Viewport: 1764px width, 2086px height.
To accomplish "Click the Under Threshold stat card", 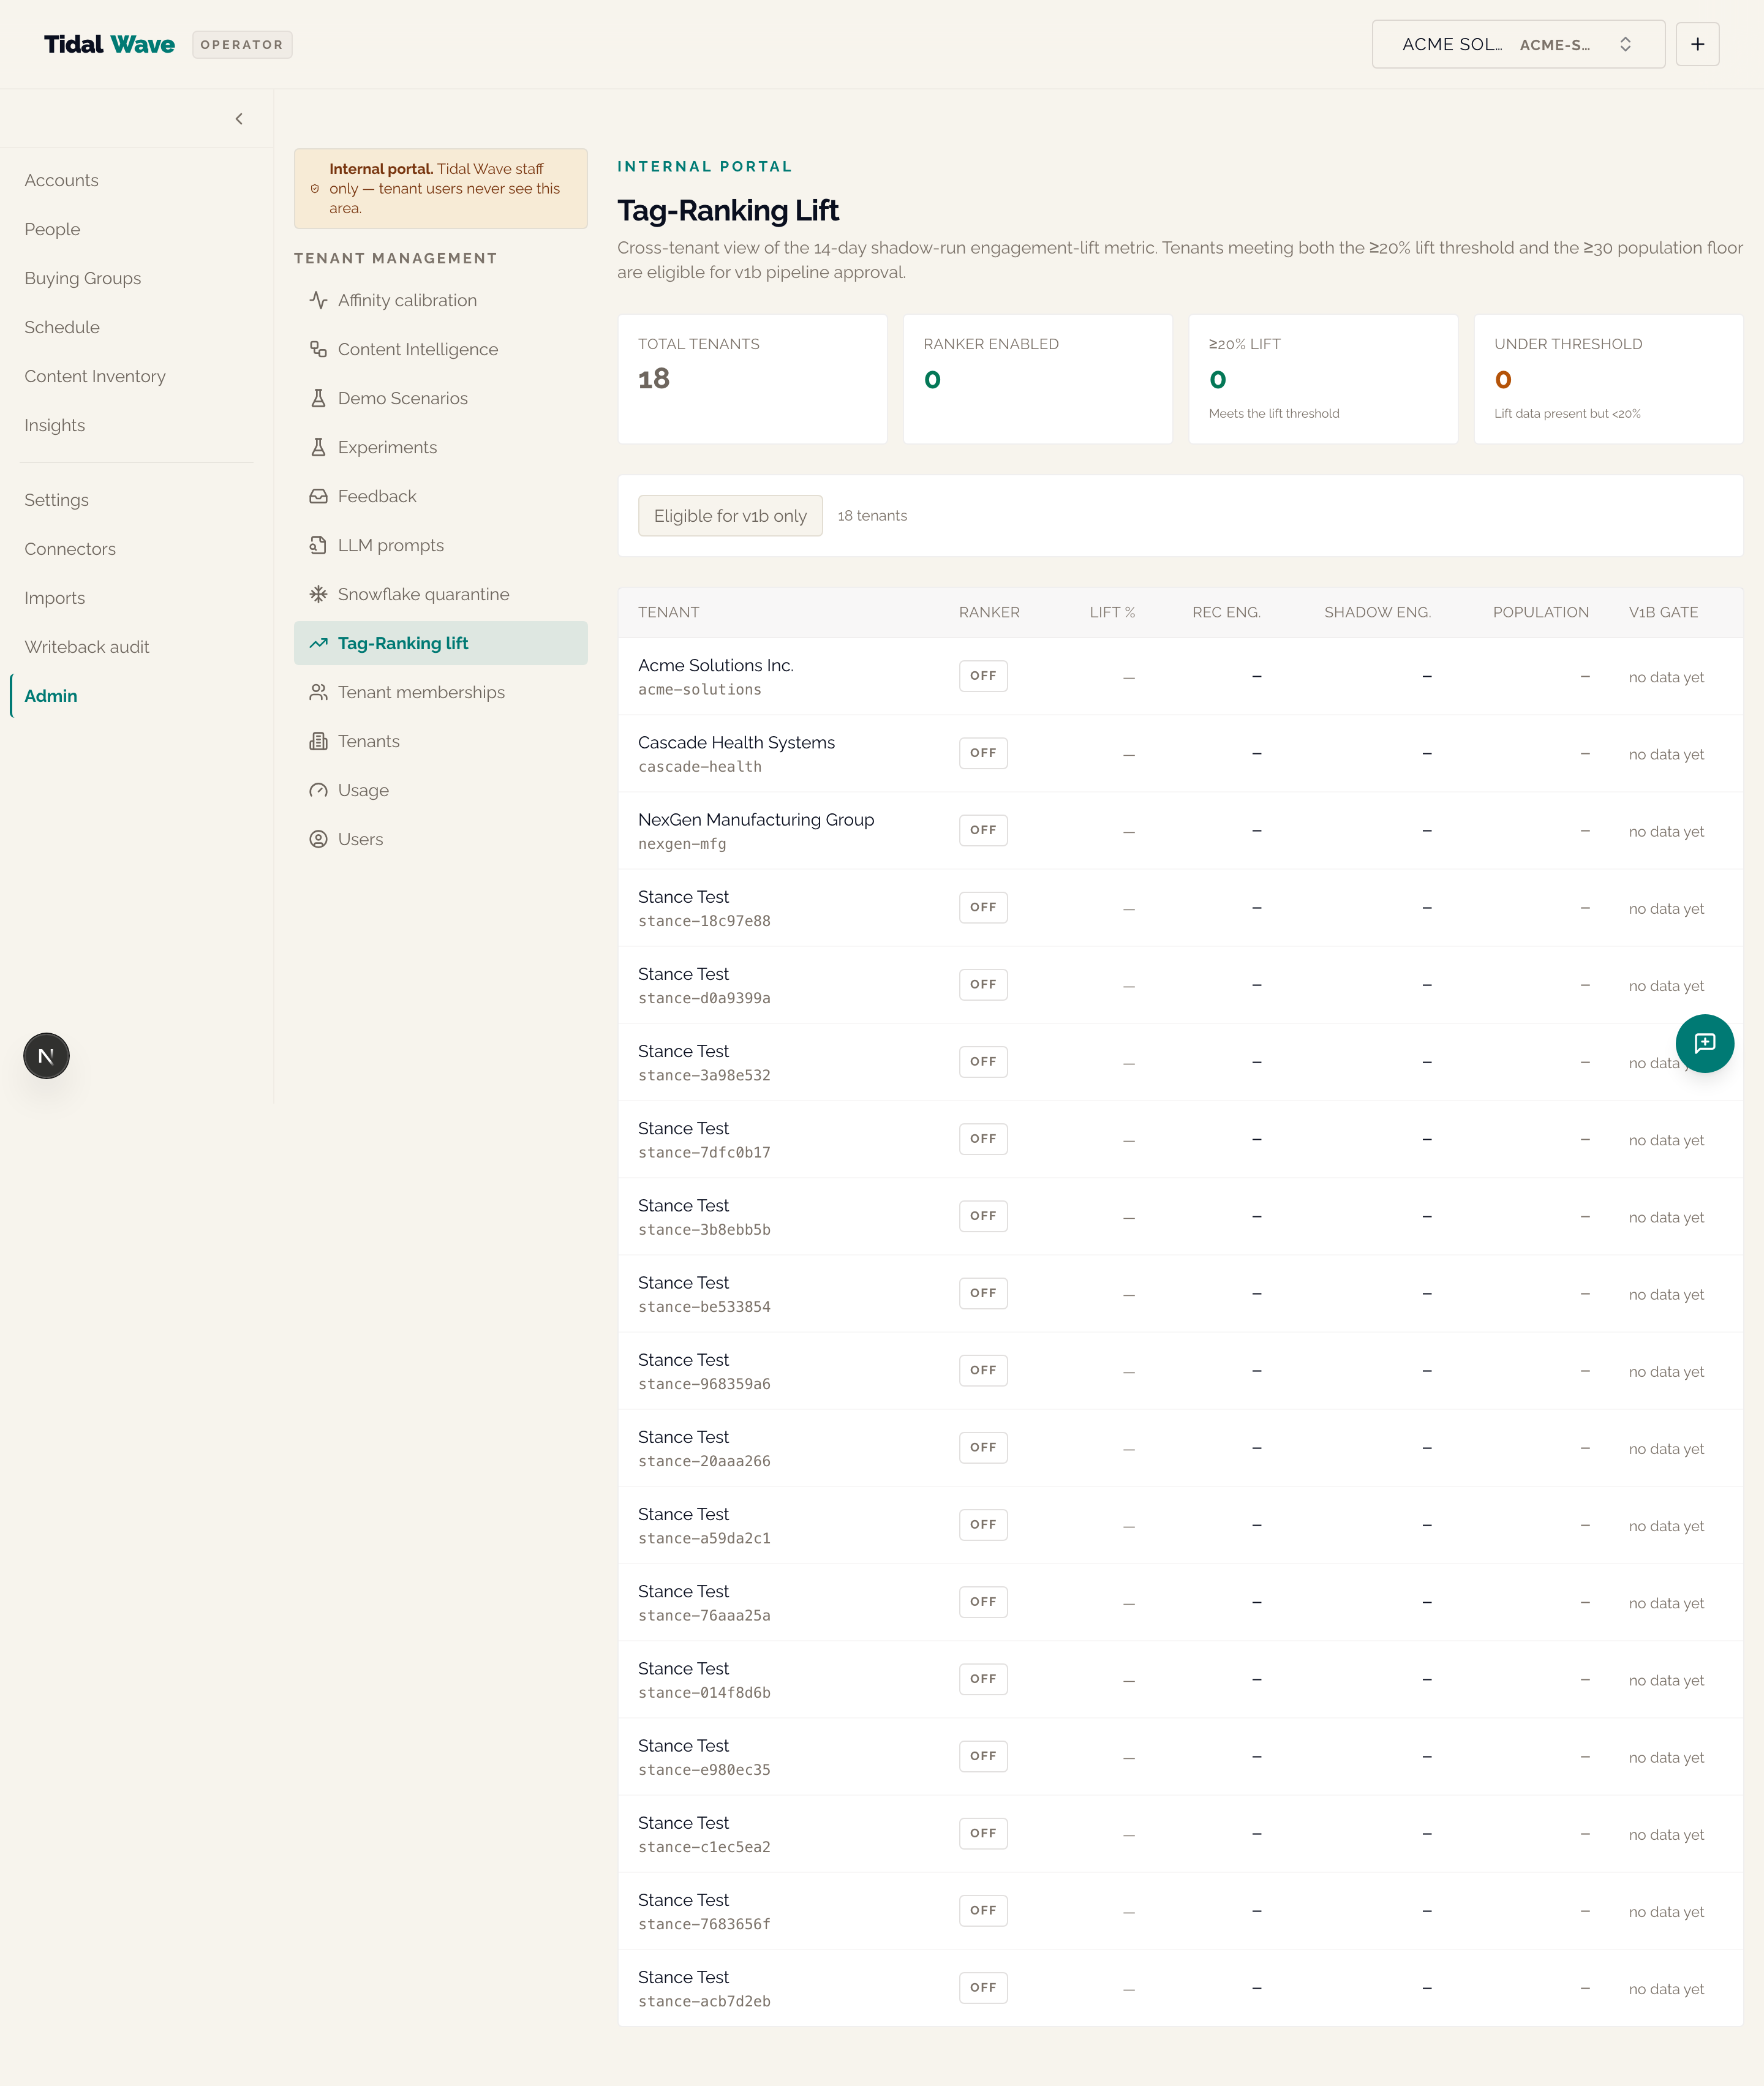I will [x=1608, y=379].
